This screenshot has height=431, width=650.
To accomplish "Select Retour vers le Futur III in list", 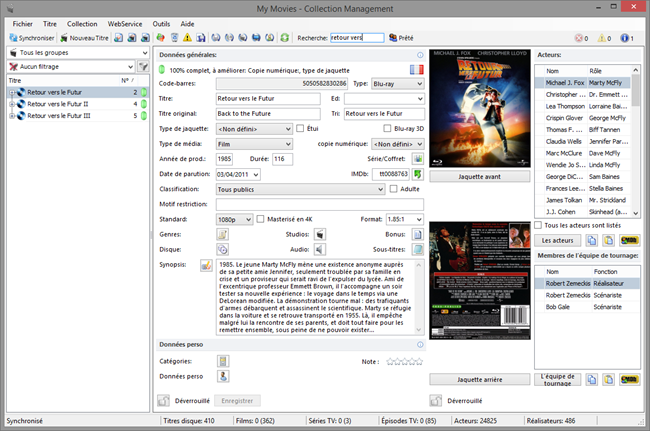I will pyautogui.click(x=58, y=116).
